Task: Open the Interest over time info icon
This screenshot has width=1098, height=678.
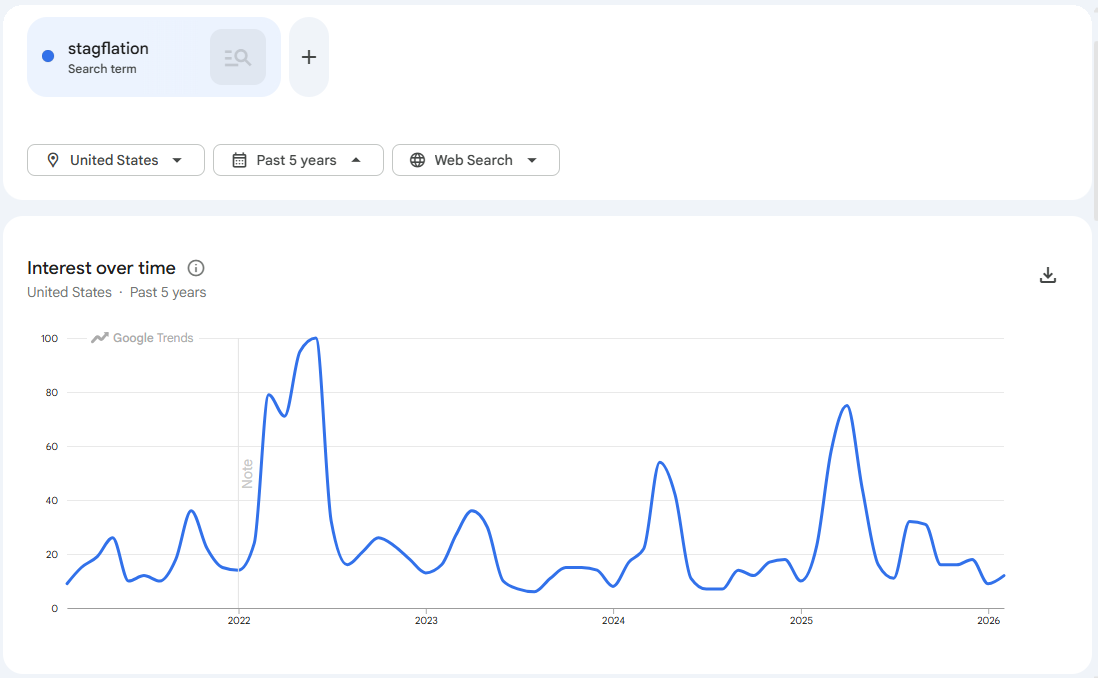Action: click(x=196, y=268)
